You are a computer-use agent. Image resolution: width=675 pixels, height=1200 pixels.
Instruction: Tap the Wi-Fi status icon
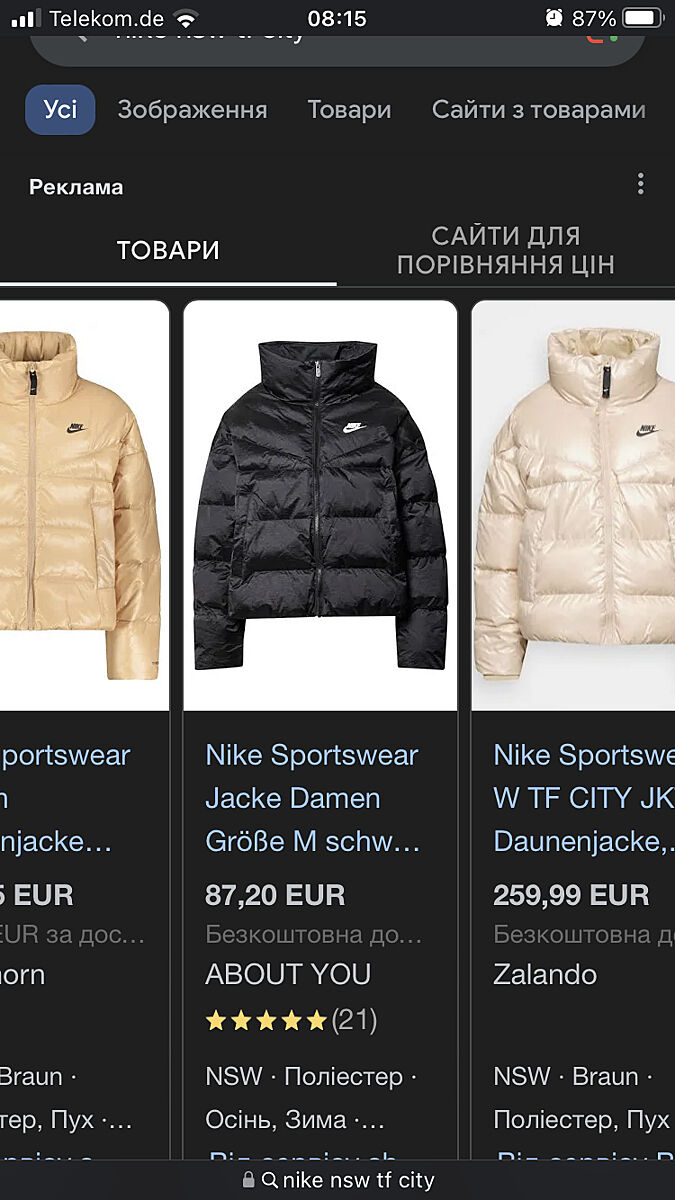(x=185, y=18)
